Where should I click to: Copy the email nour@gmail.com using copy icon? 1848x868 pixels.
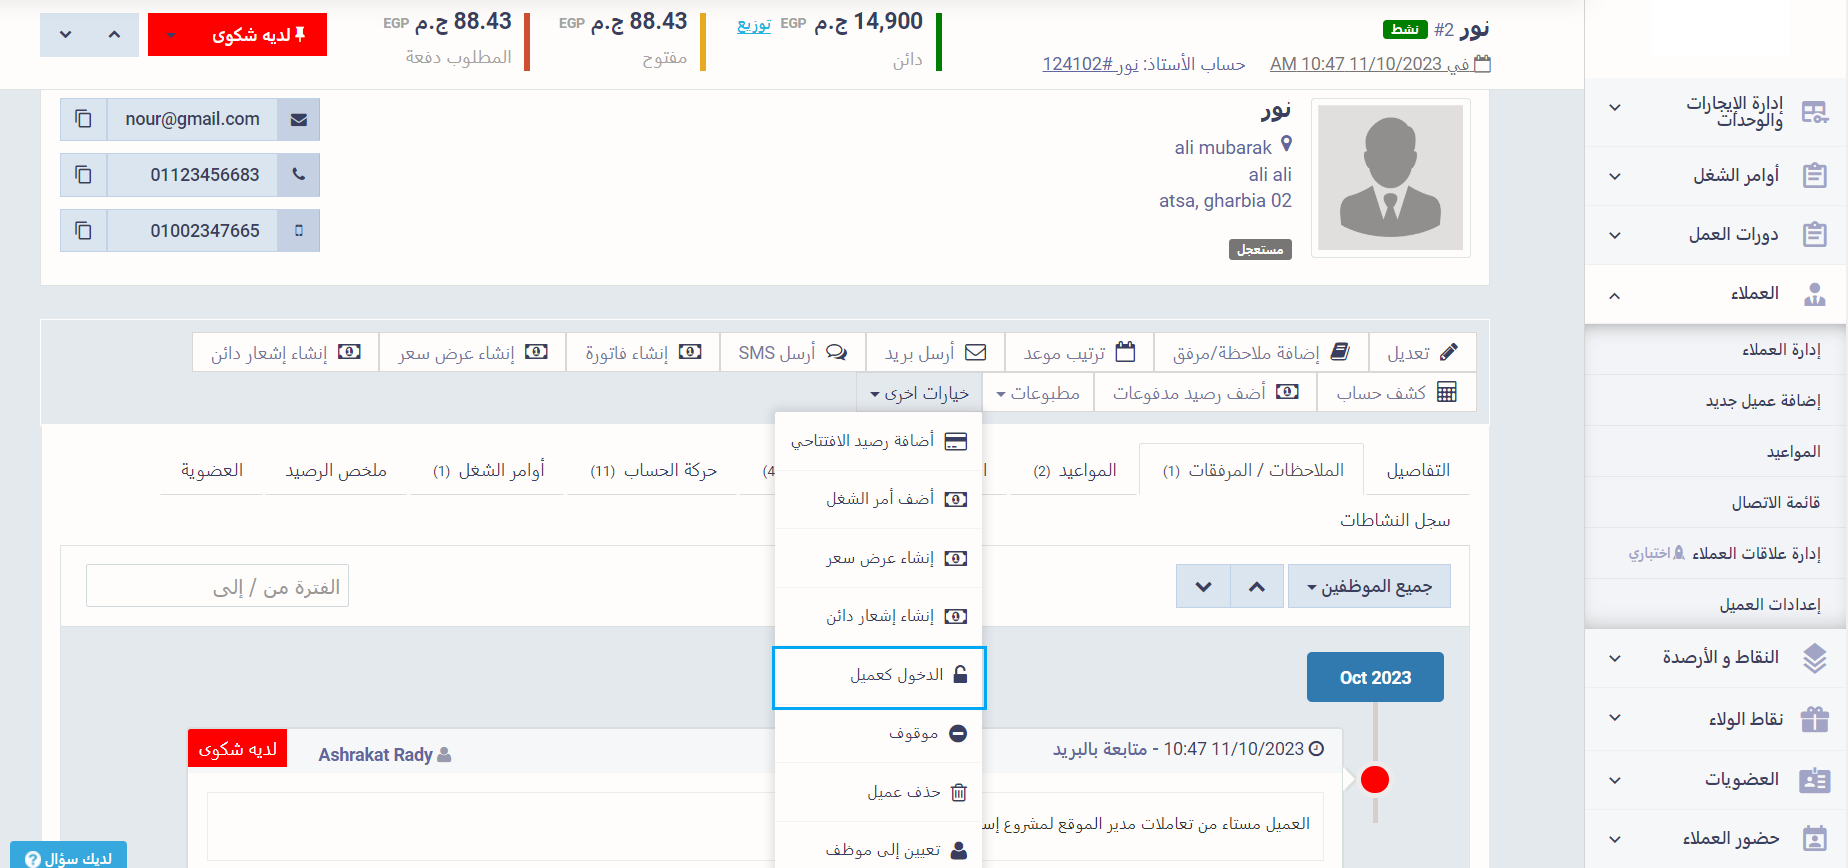pyautogui.click(x=83, y=119)
